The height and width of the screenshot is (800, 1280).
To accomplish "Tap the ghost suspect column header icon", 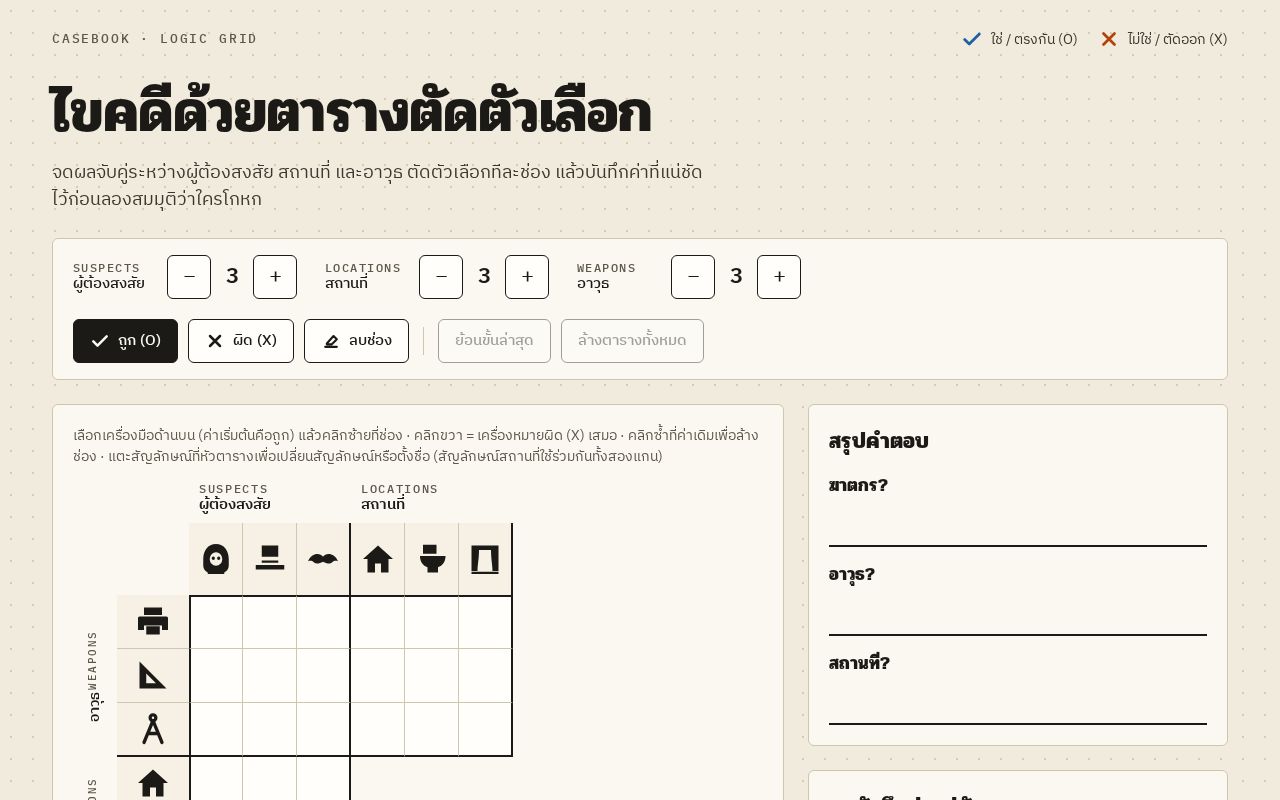I will 216,559.
